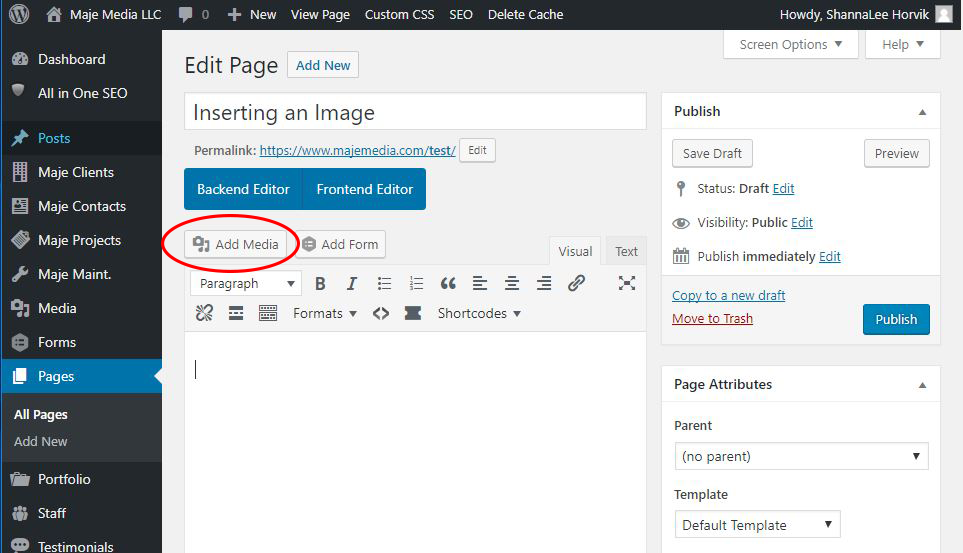Click Save Draft
The width and height of the screenshot is (963, 553).
point(712,154)
